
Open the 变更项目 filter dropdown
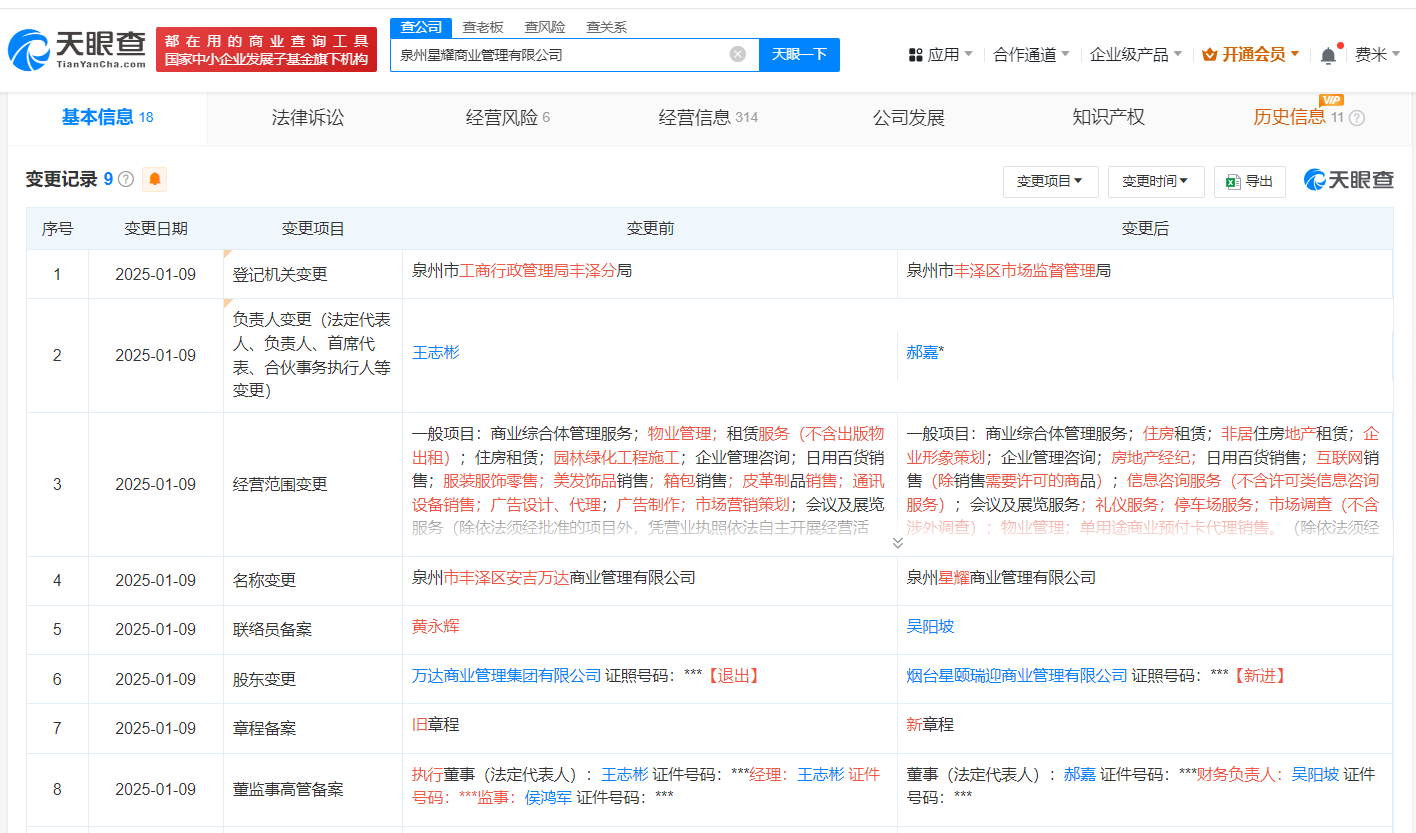[x=1050, y=182]
